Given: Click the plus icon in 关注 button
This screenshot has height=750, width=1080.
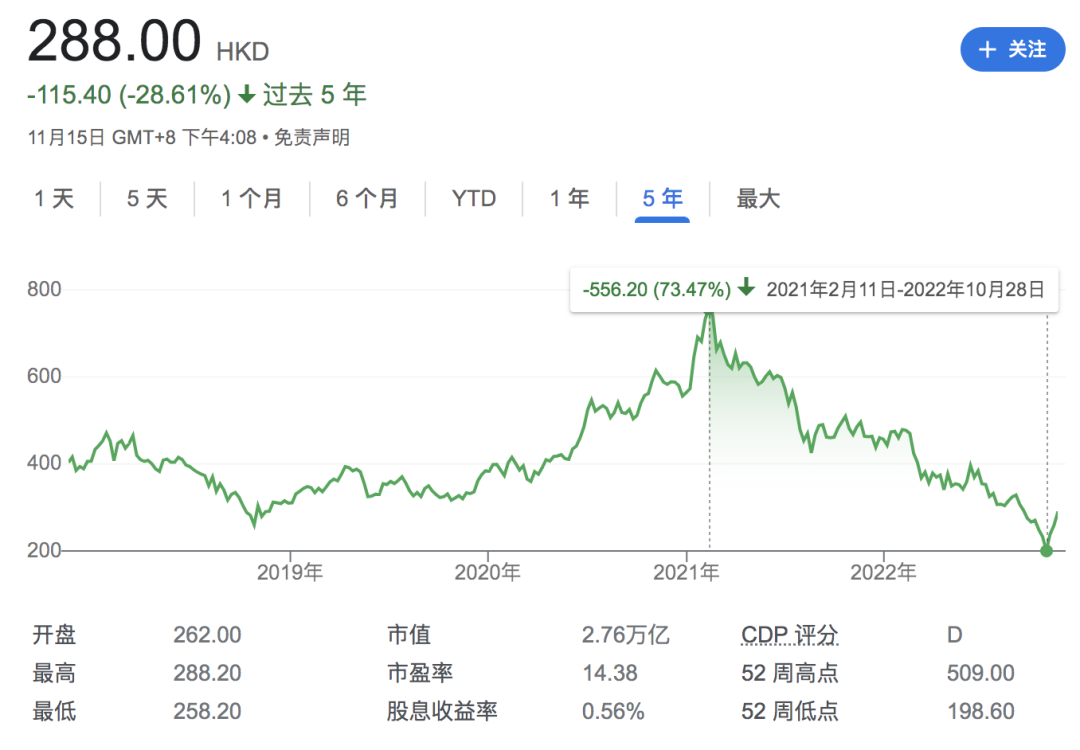Looking at the screenshot, I should [988, 50].
